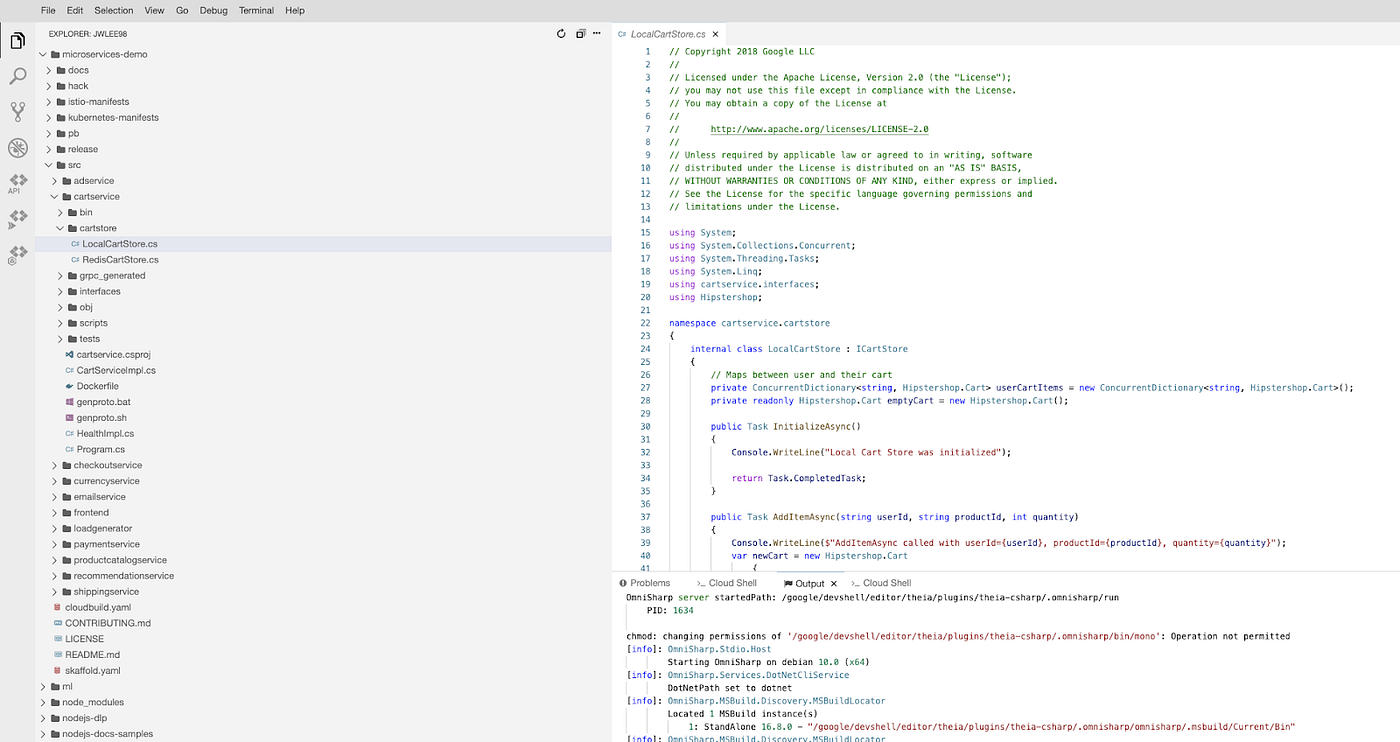
Task: Click the cartservice.csproj file icon
Action: coord(69,355)
